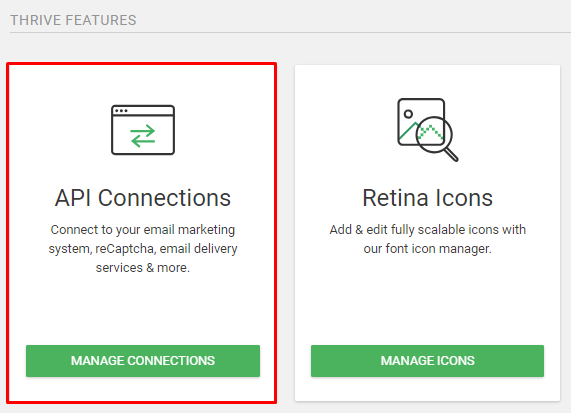
Task: Click the Thrive Features section heading
Action: (x=73, y=20)
